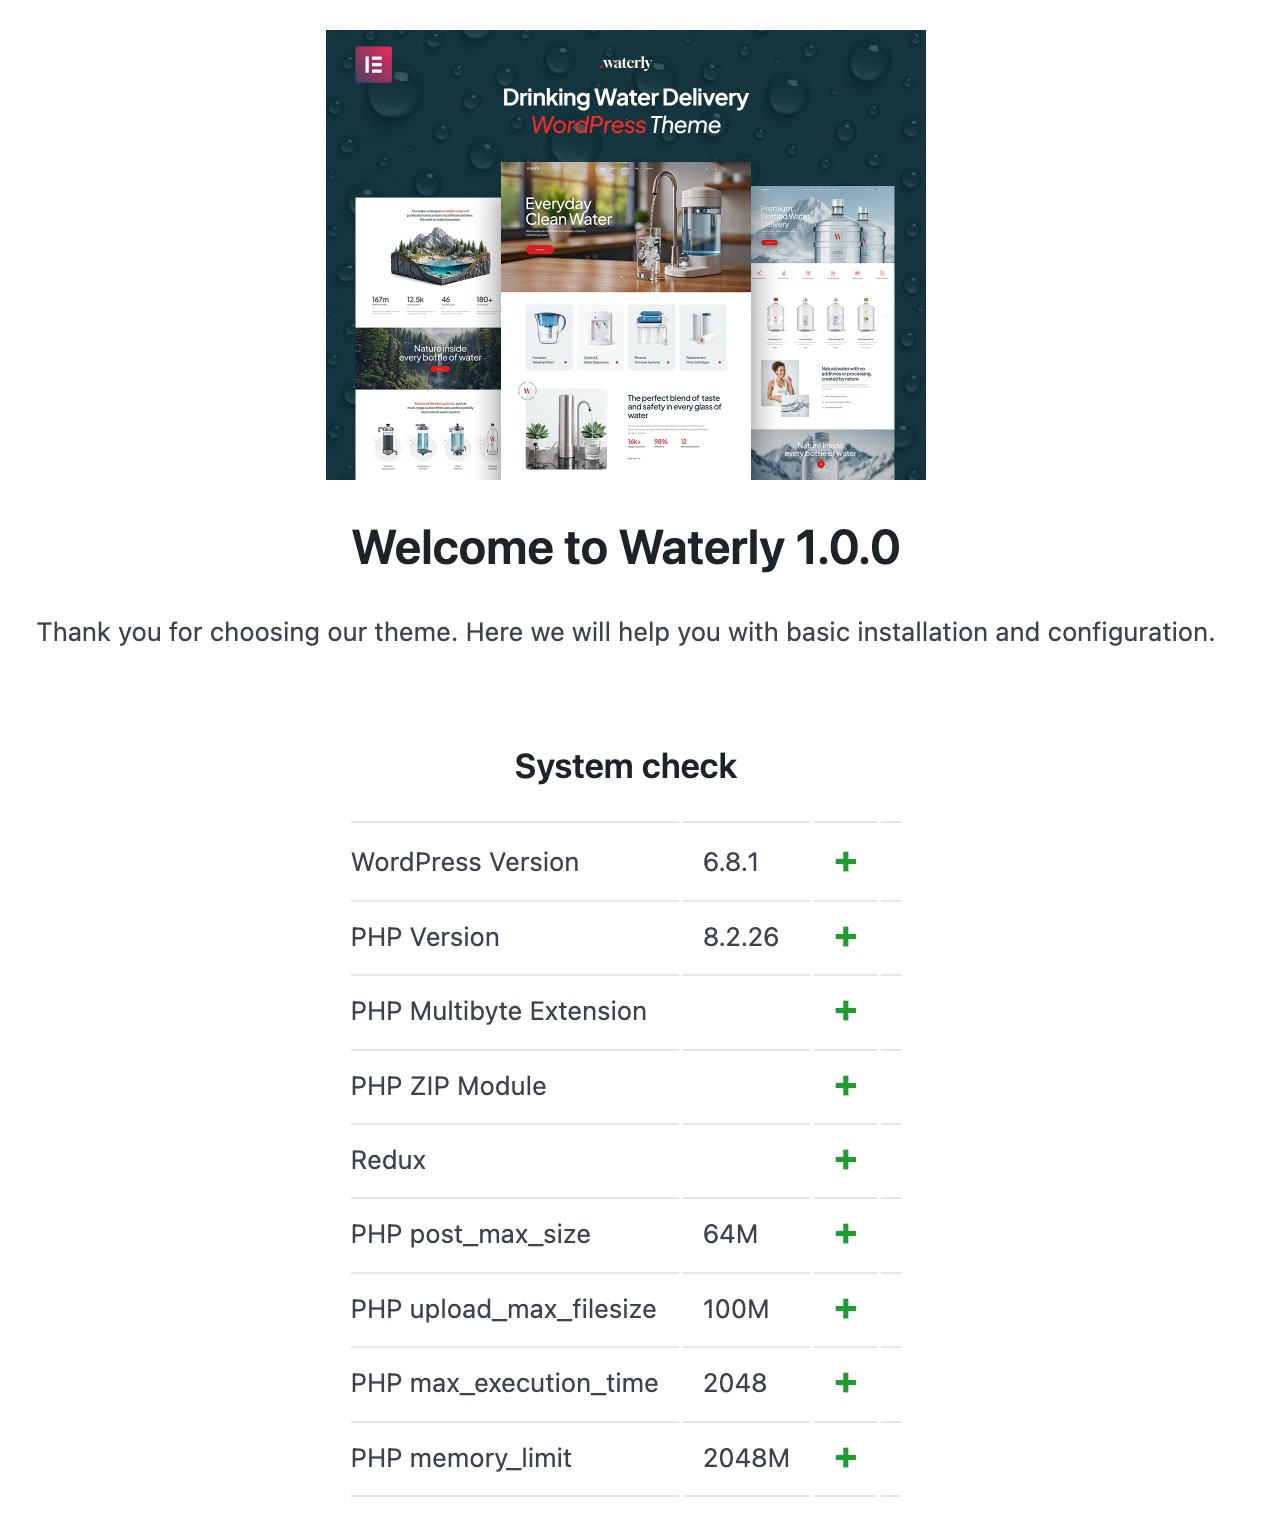The image size is (1262, 1530).
Task: Click the PHP ZIP Module status plus
Action: pos(846,1086)
